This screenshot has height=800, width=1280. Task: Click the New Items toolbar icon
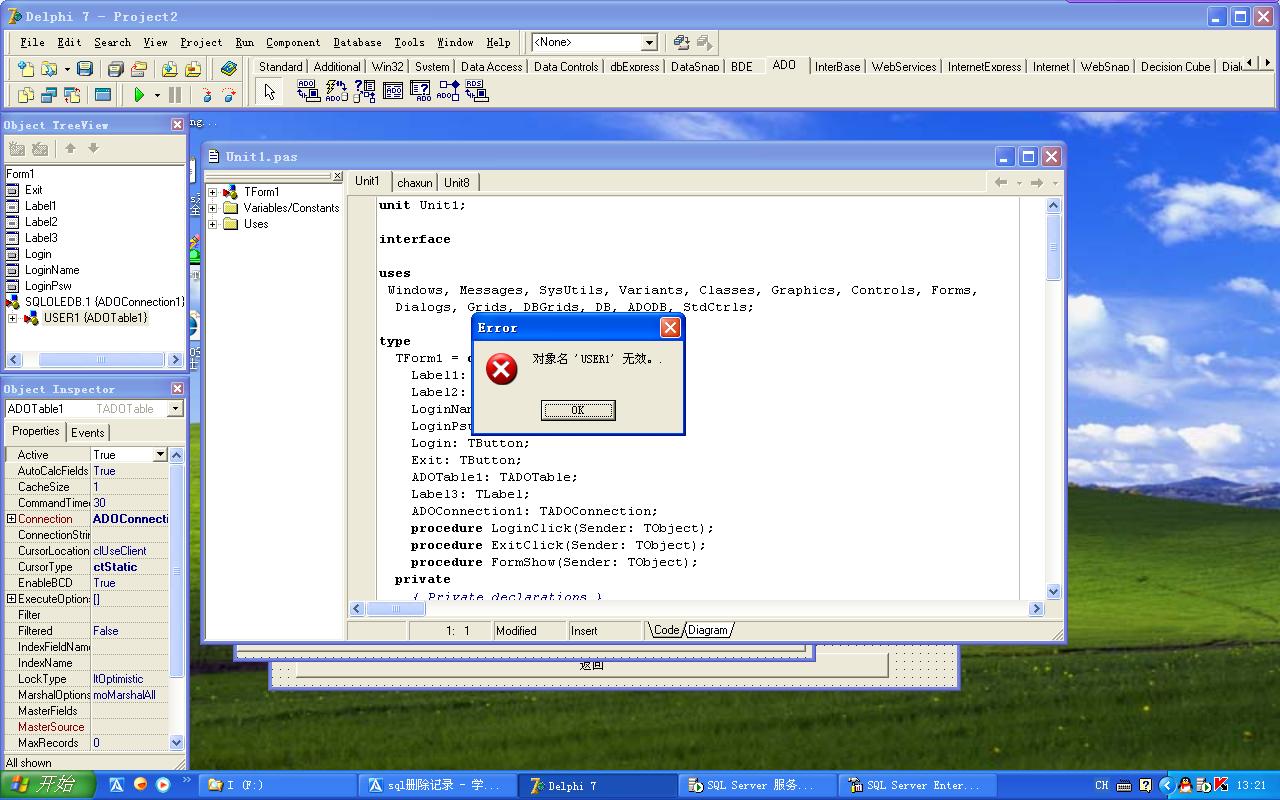click(x=25, y=69)
